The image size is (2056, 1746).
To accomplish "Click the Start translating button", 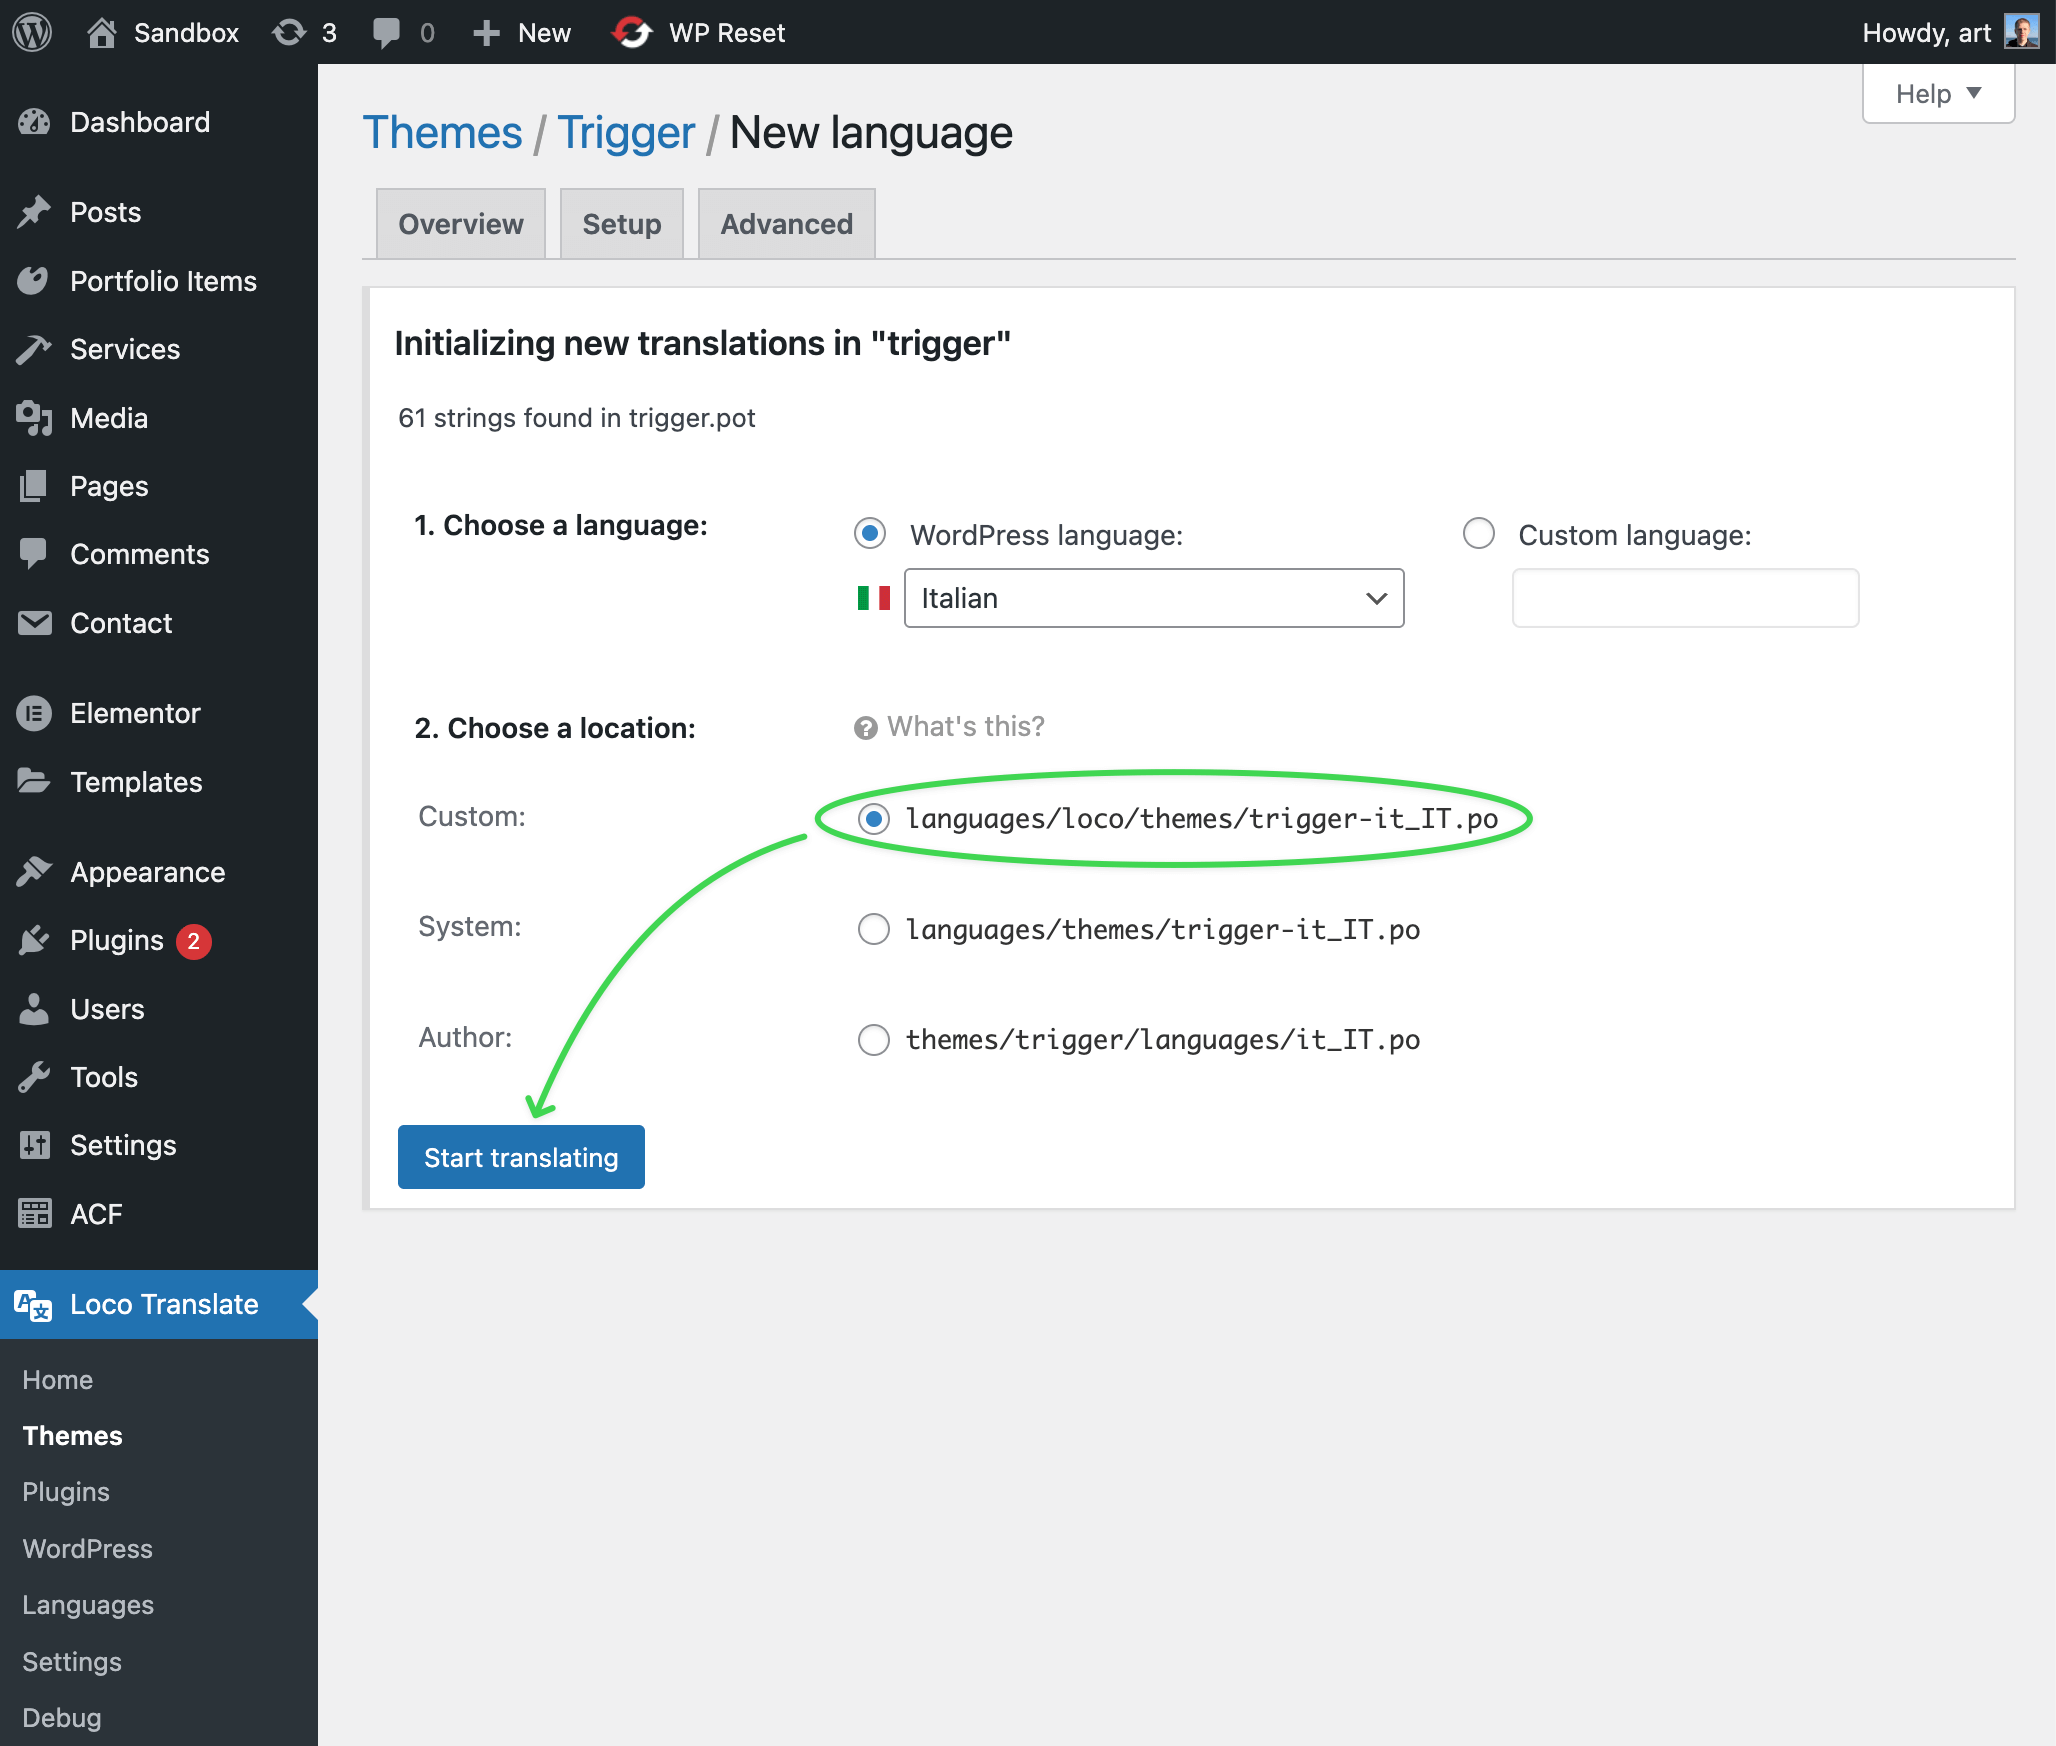I will (x=520, y=1157).
